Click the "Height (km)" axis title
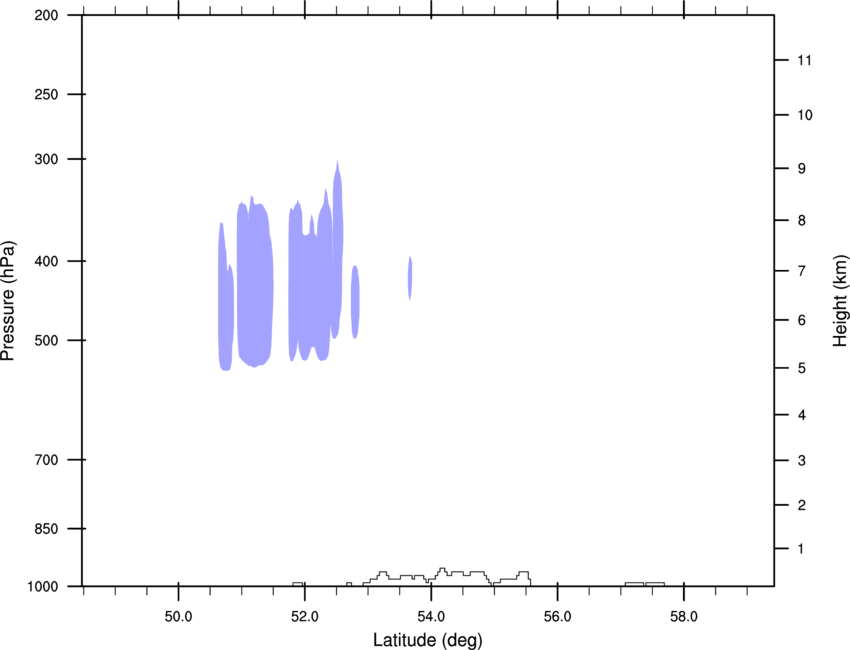The height and width of the screenshot is (650, 850). tap(840, 300)
